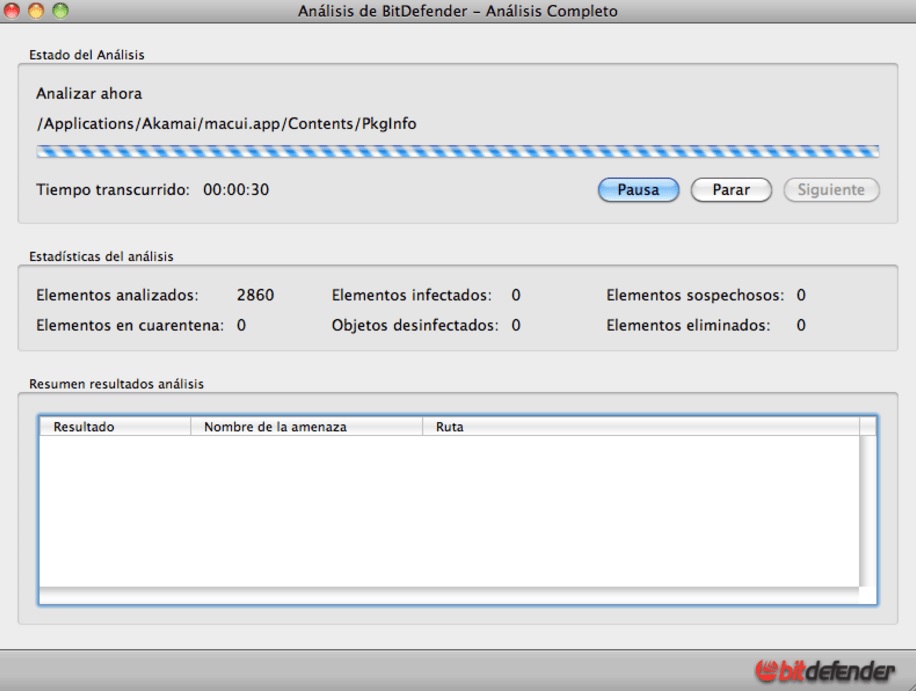Stop the scan with the Parar button
Image resolution: width=916 pixels, height=691 pixels.
click(x=731, y=190)
